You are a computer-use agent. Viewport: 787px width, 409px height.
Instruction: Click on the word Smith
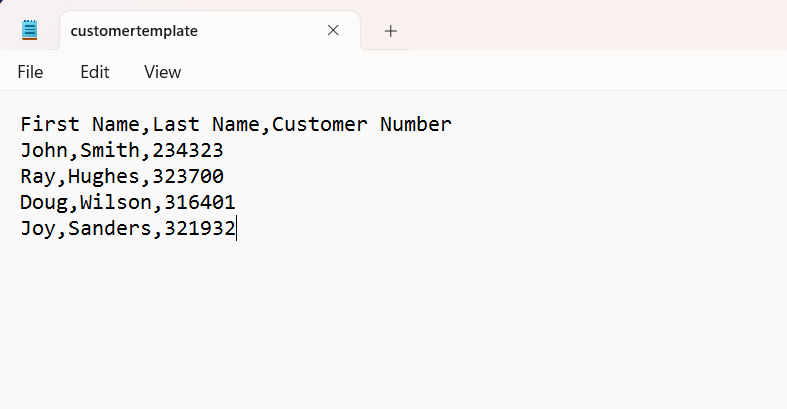109,150
